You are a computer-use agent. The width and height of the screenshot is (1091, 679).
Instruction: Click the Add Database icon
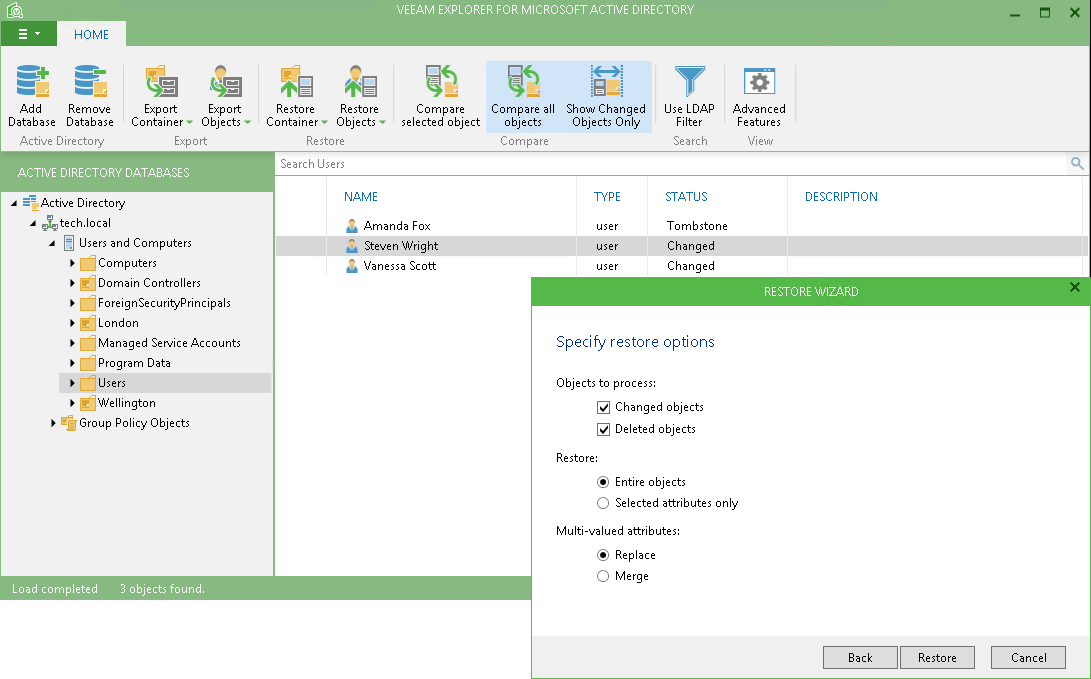click(x=32, y=81)
